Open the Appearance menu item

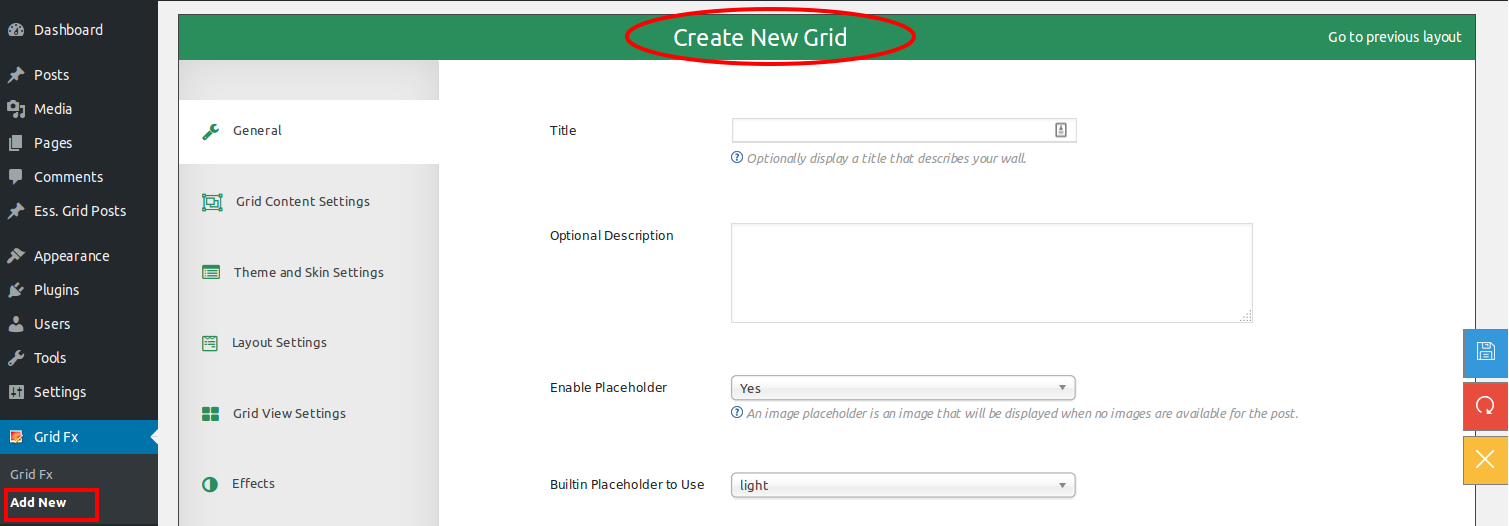pyautogui.click(x=79, y=256)
